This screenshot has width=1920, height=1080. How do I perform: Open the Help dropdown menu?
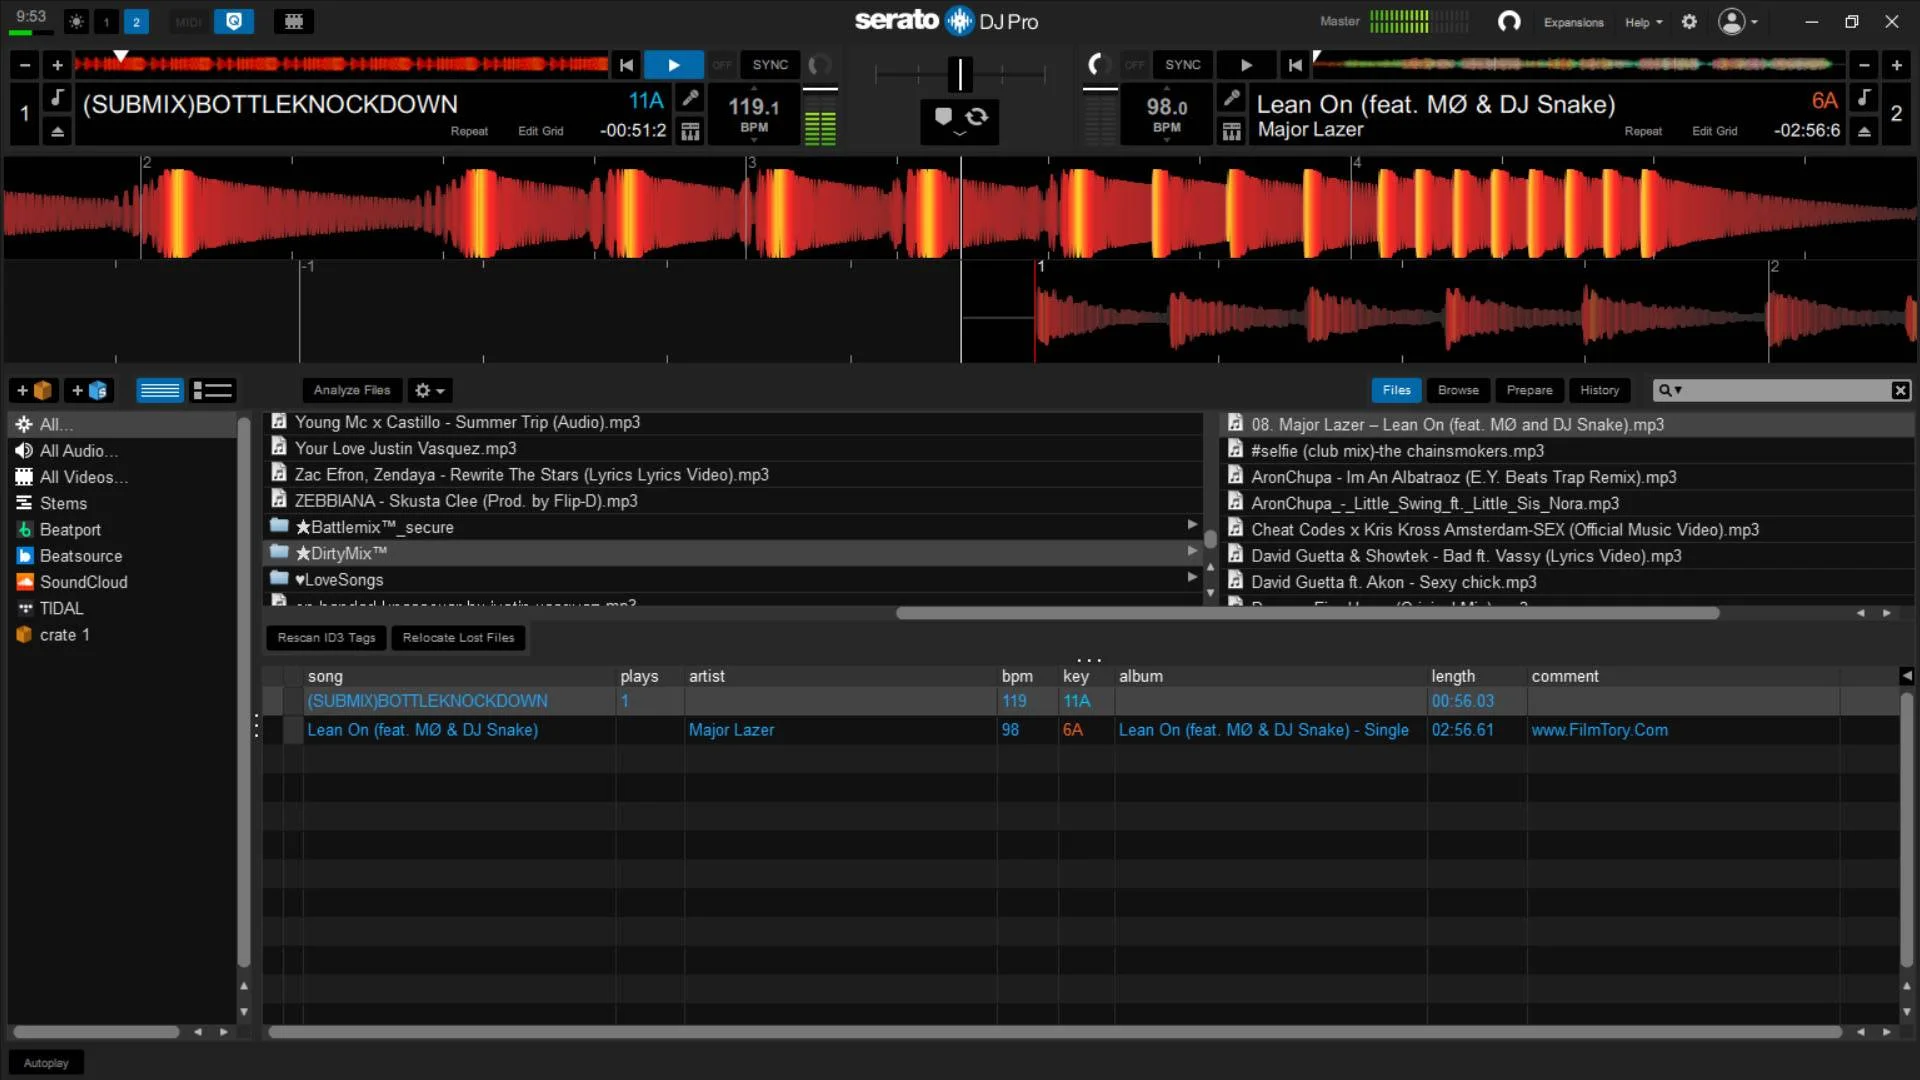1643,22
